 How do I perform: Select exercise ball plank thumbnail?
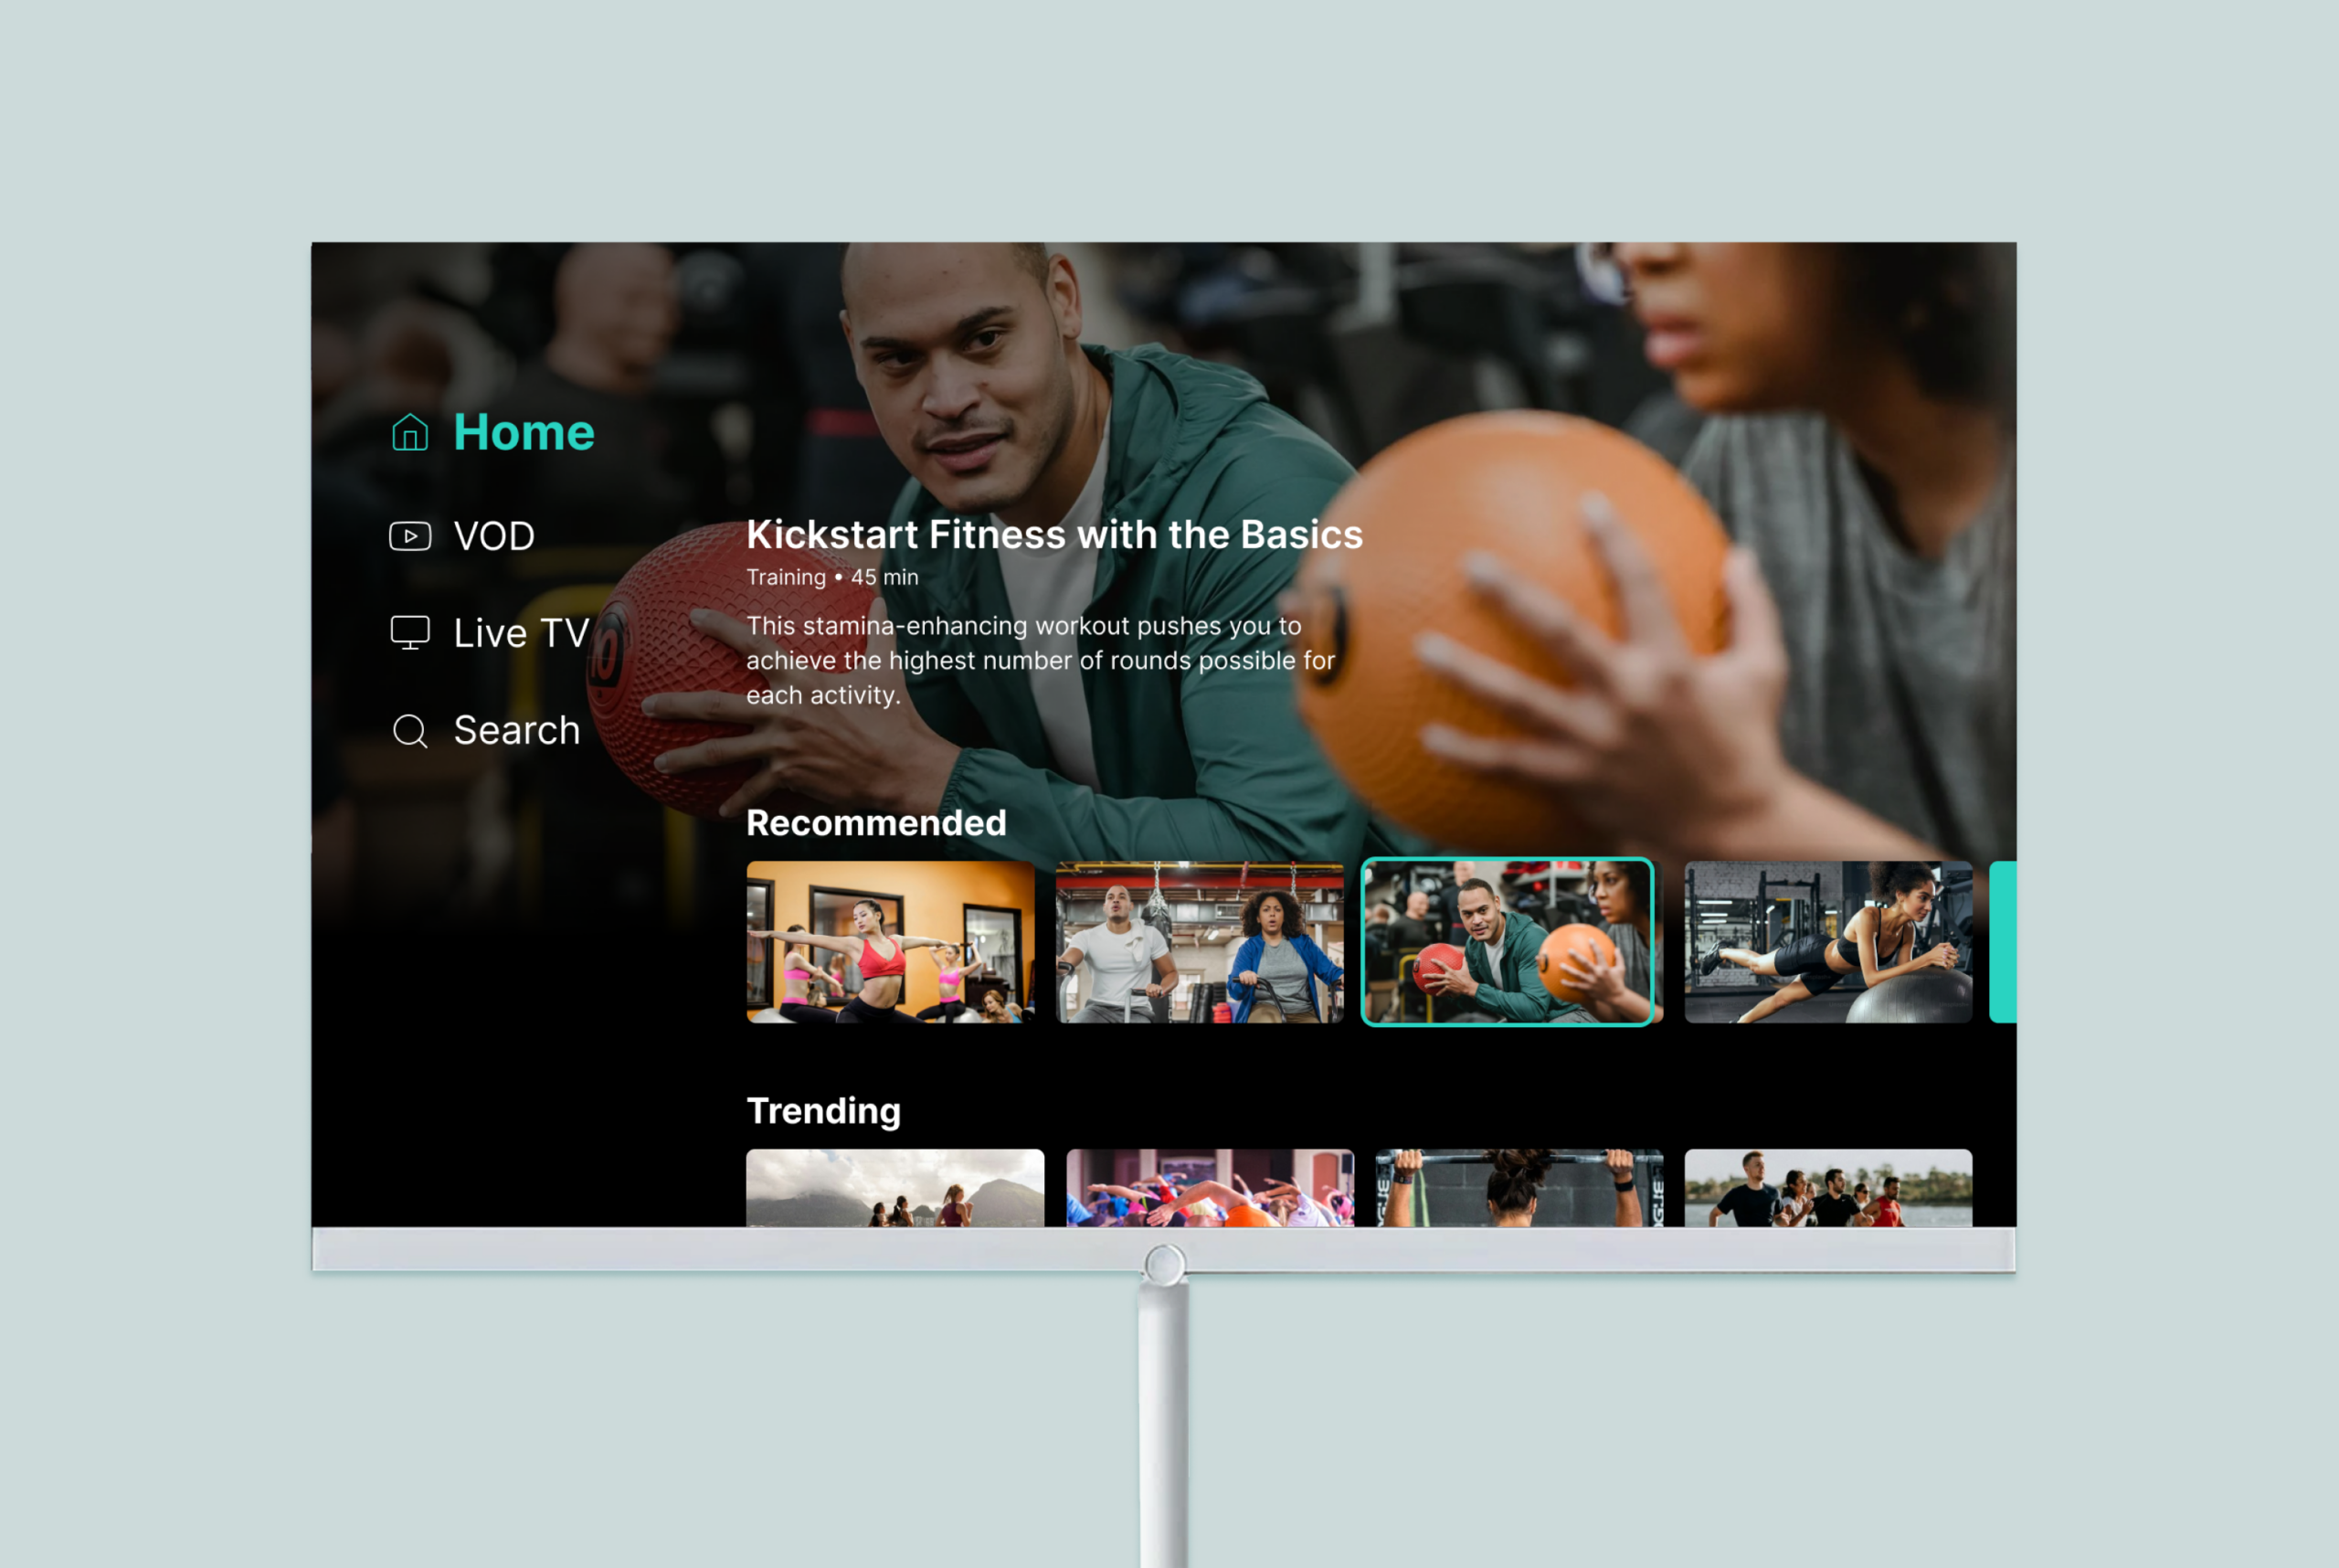tap(1828, 942)
